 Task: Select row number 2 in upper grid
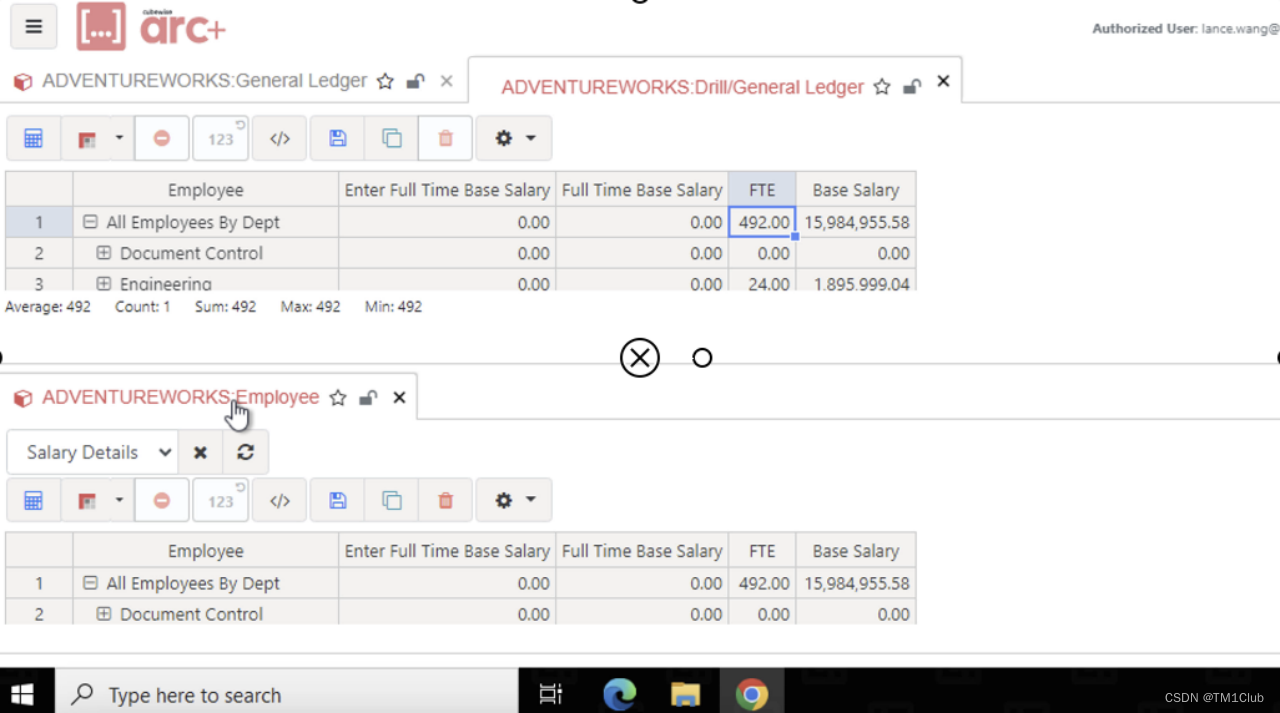click(39, 254)
